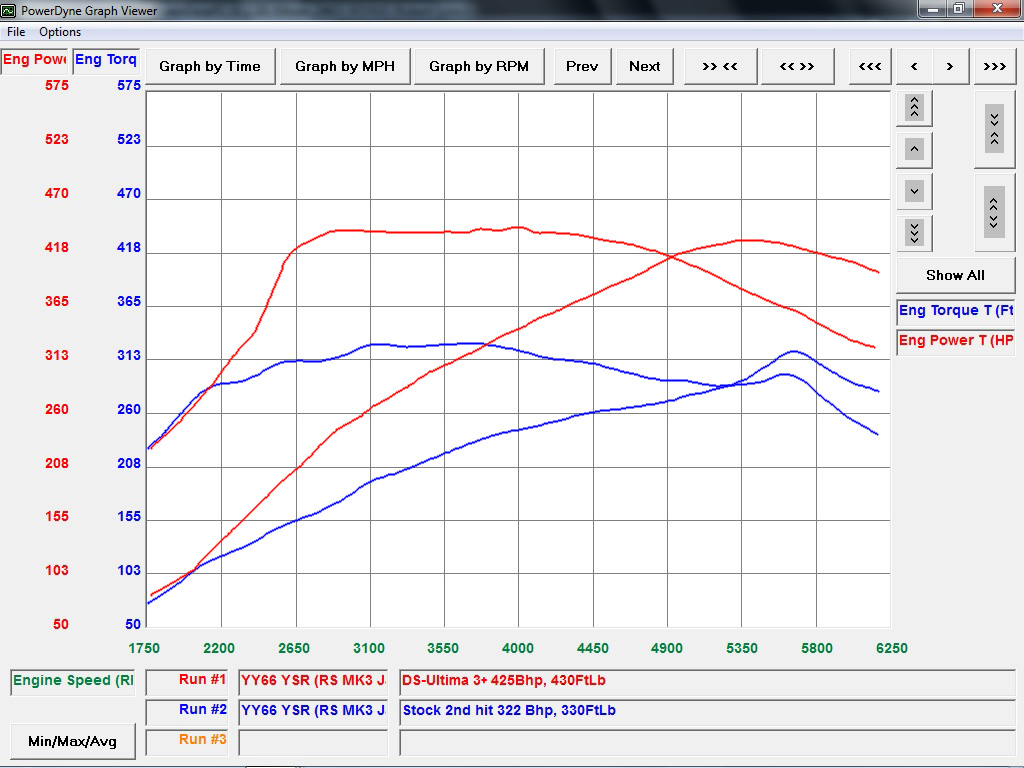Click the single up-chevron scroll button
This screenshot has height=768, width=1024.
coord(914,150)
